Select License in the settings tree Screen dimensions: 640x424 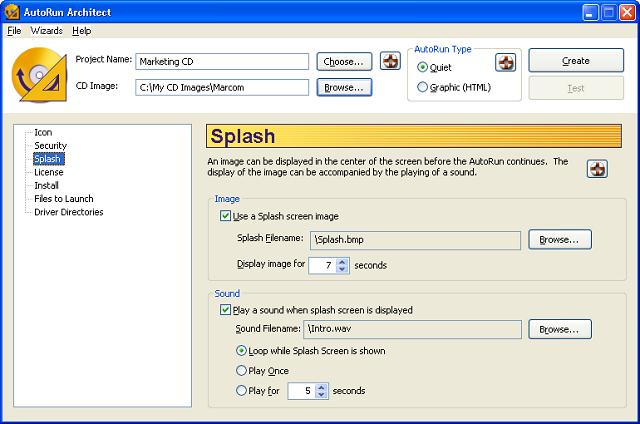49,172
